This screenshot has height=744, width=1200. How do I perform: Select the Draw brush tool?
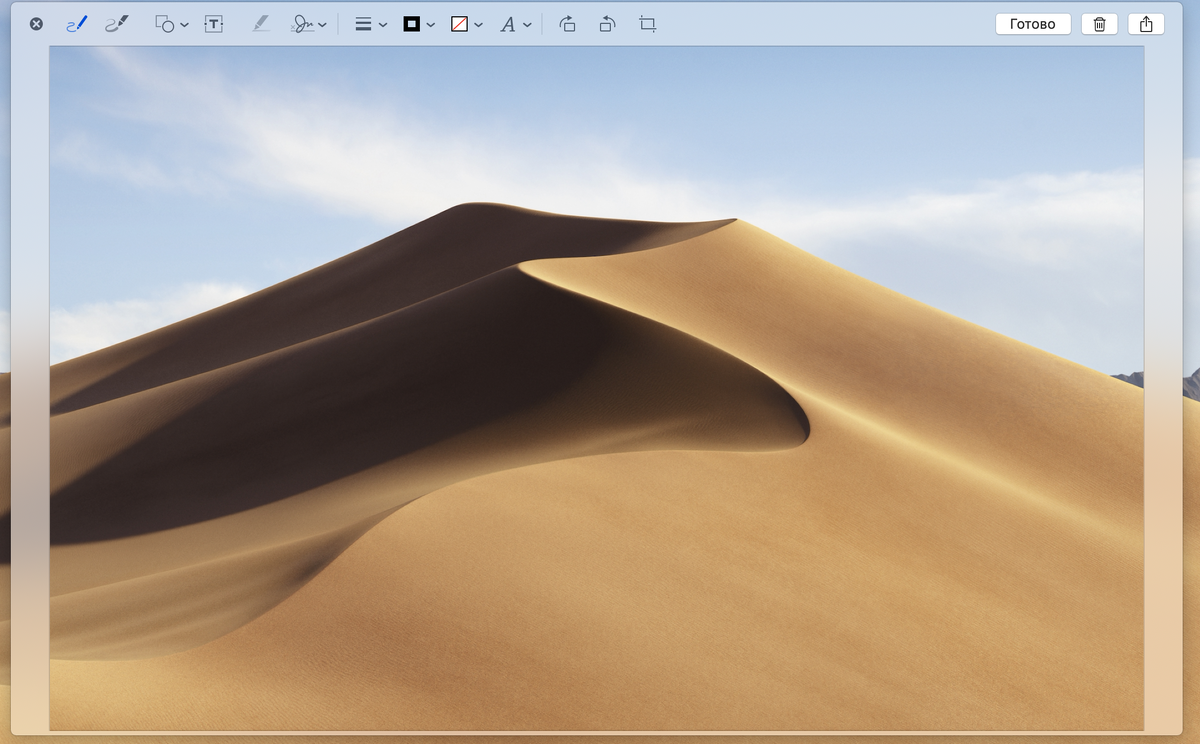point(117,24)
